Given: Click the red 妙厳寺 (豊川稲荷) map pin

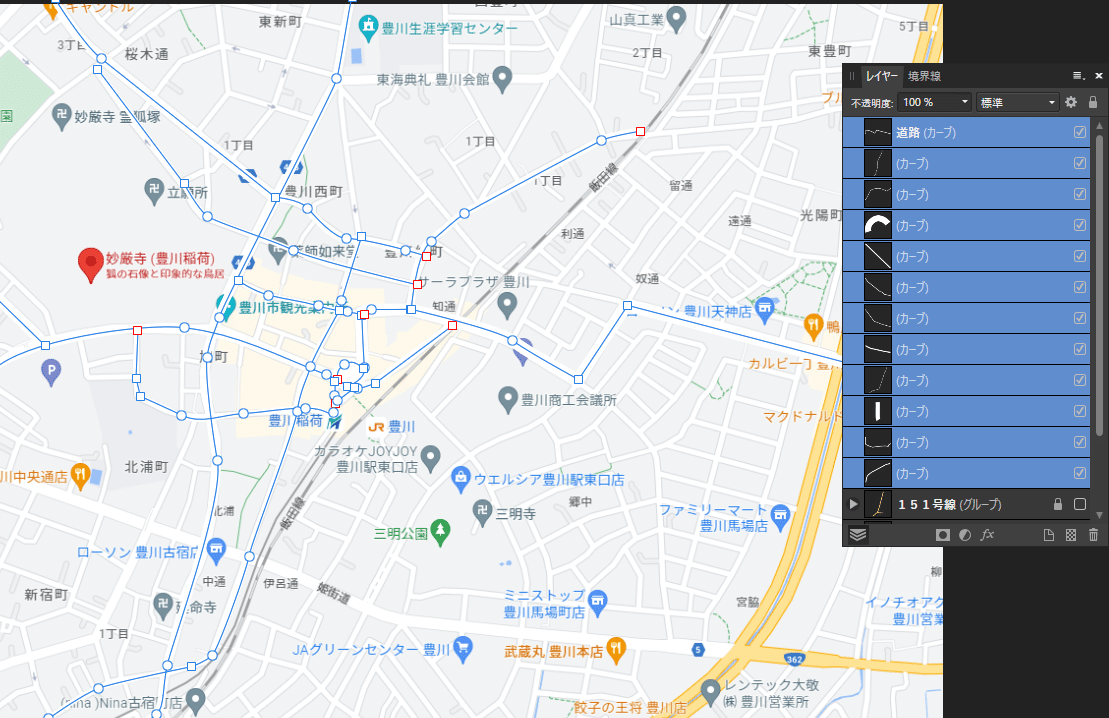Looking at the screenshot, I should point(91,265).
